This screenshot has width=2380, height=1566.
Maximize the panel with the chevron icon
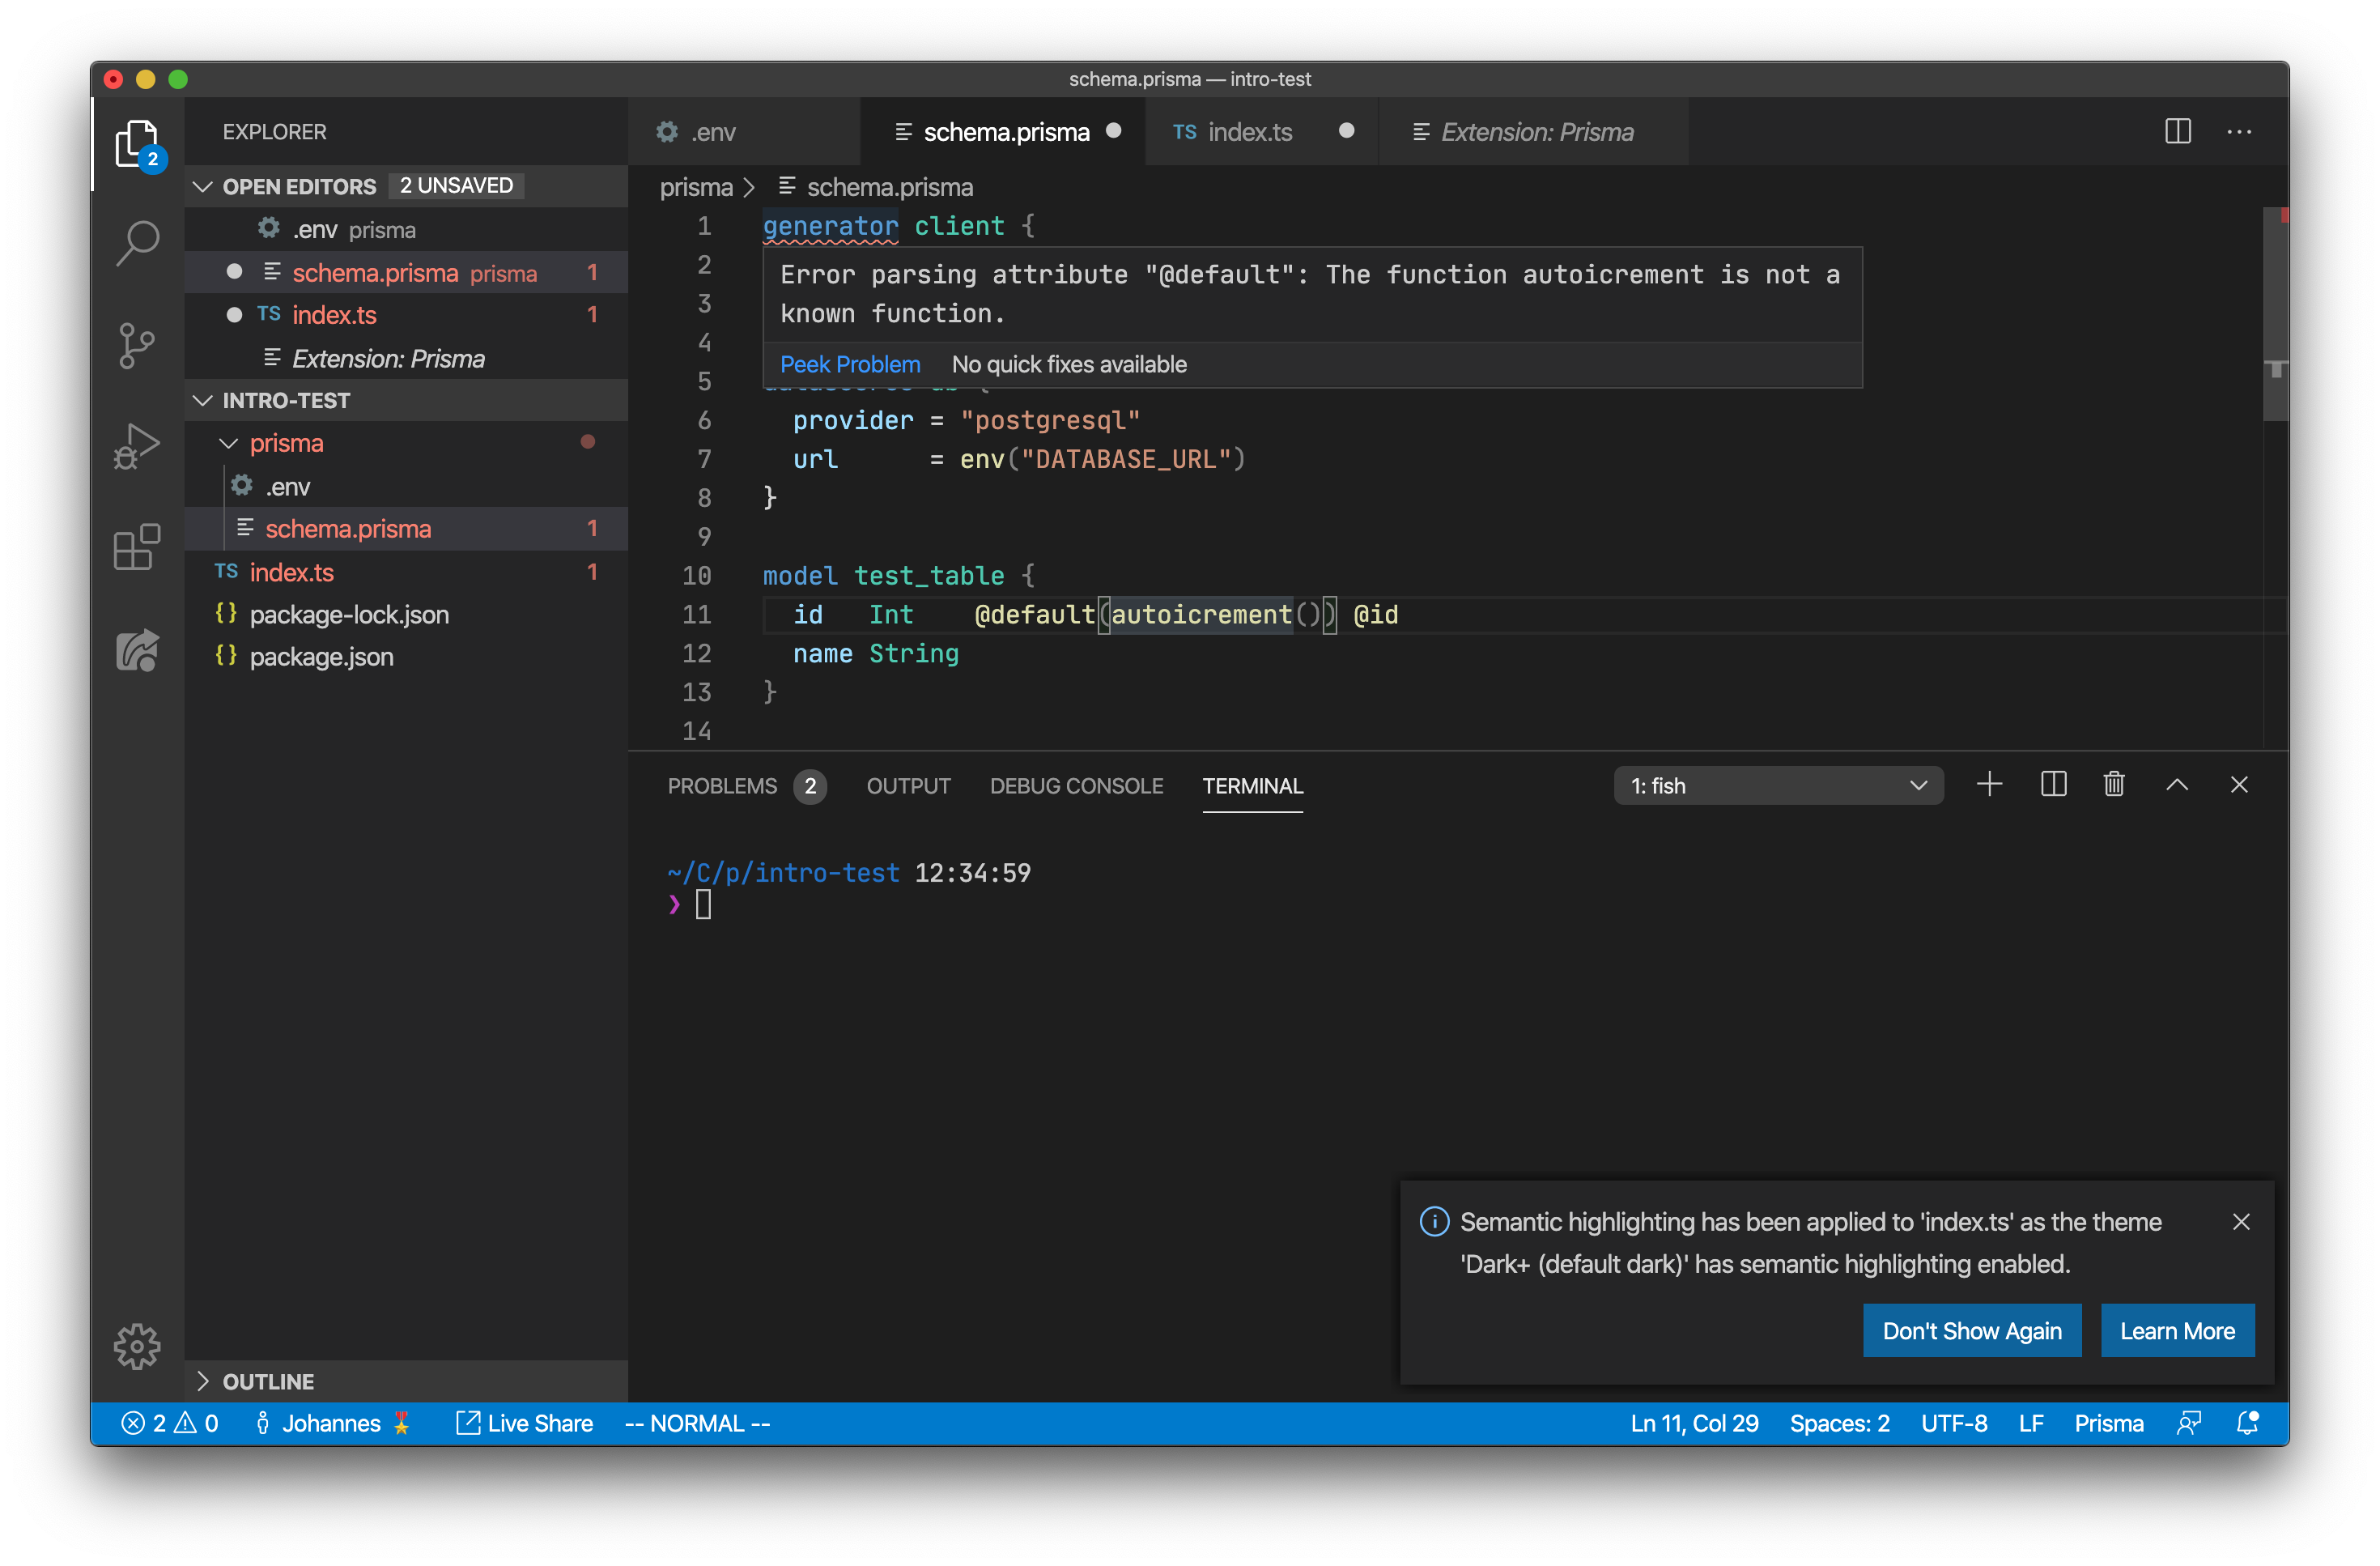click(x=2178, y=785)
